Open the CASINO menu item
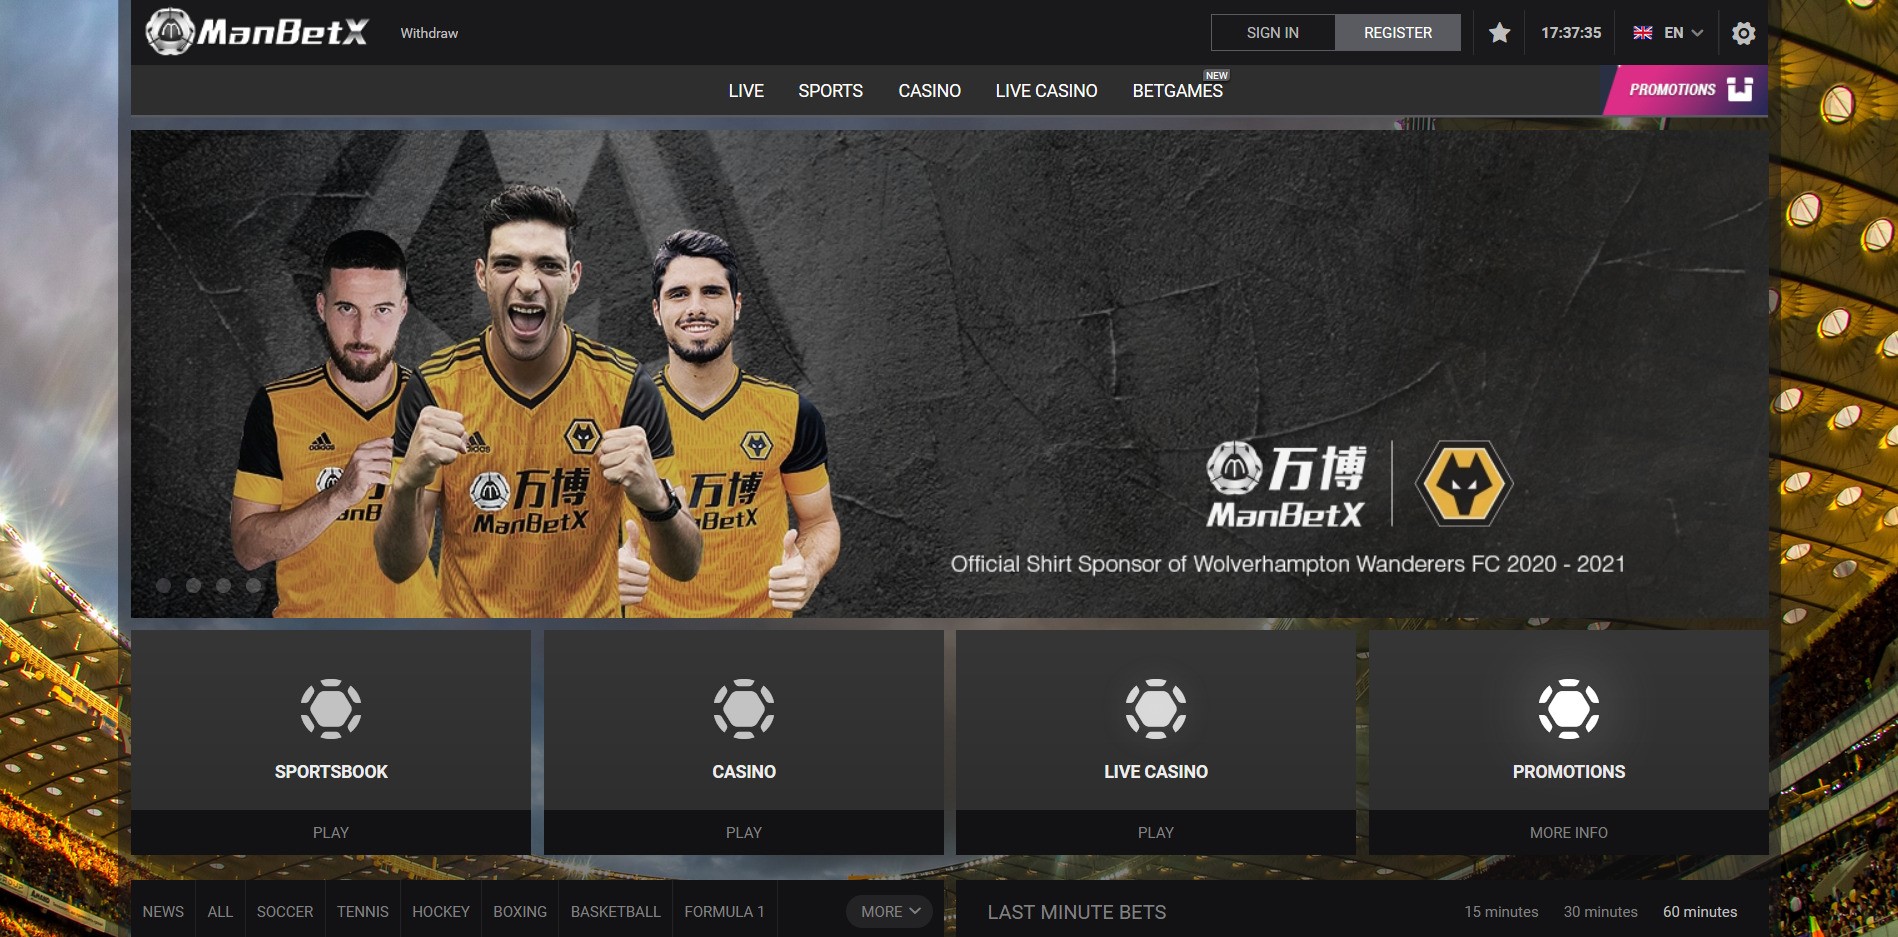Screen dimensions: 1898x937 point(929,91)
